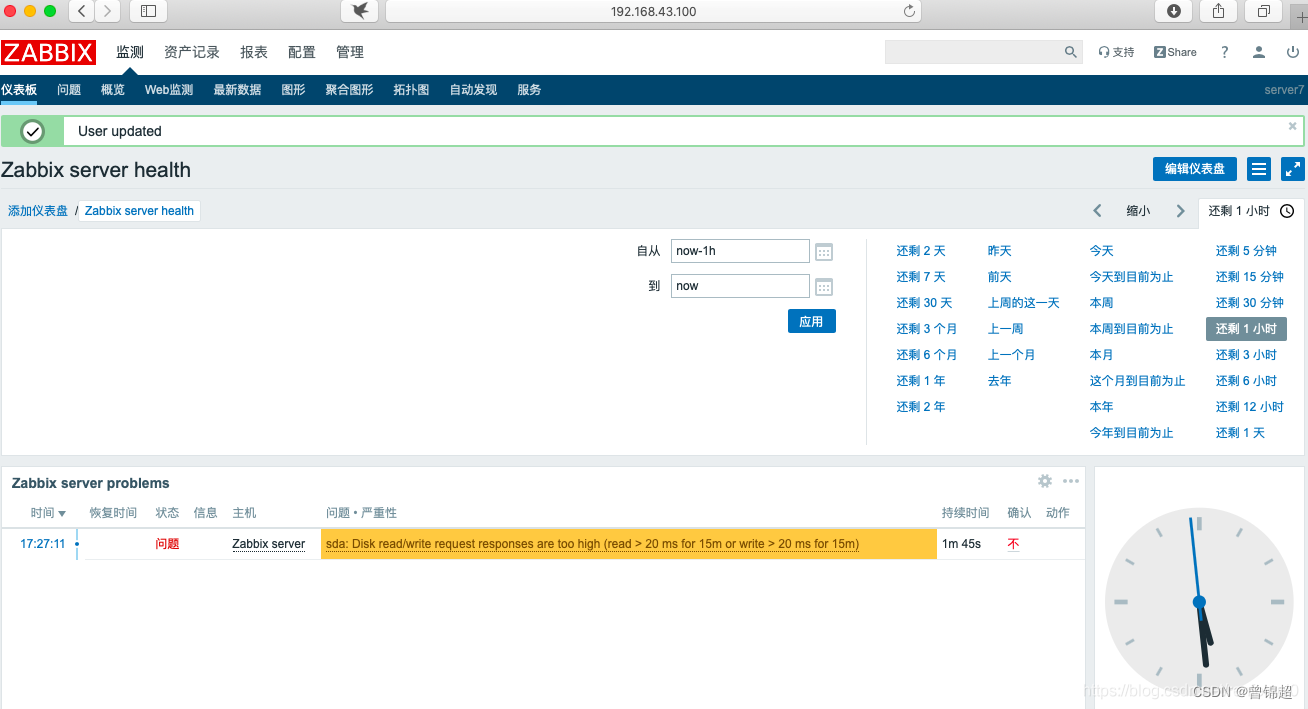Open the 配置 configuration menu
1308x709 pixels.
pos(302,52)
